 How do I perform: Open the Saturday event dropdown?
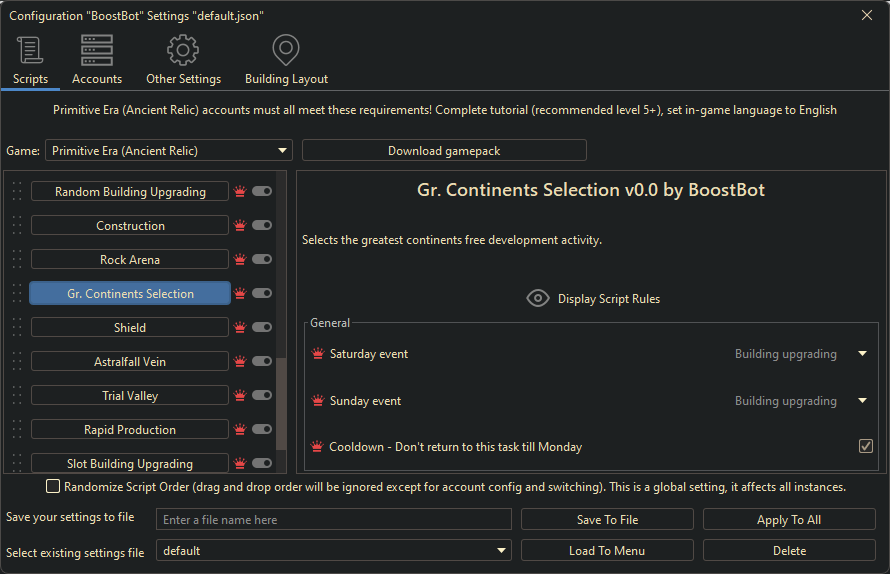862,354
